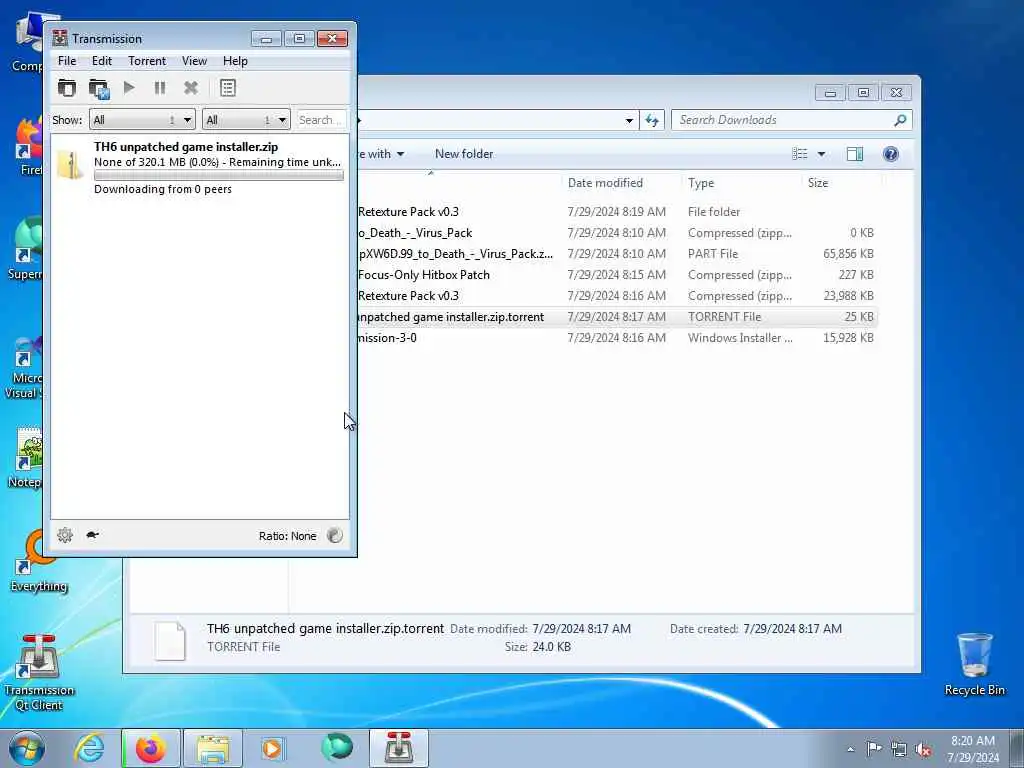Open the Edit menu in Transmission

coord(101,61)
